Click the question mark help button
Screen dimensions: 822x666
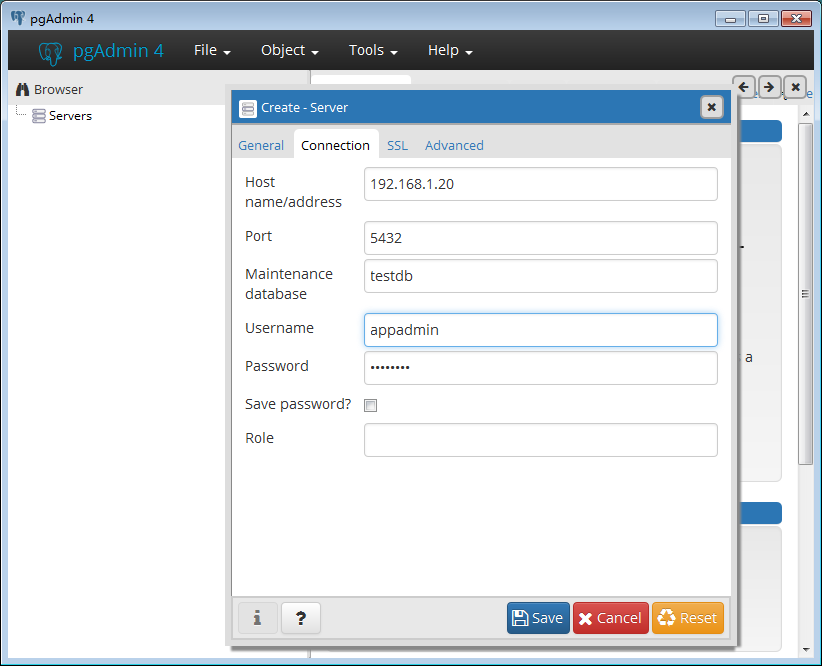(x=300, y=618)
